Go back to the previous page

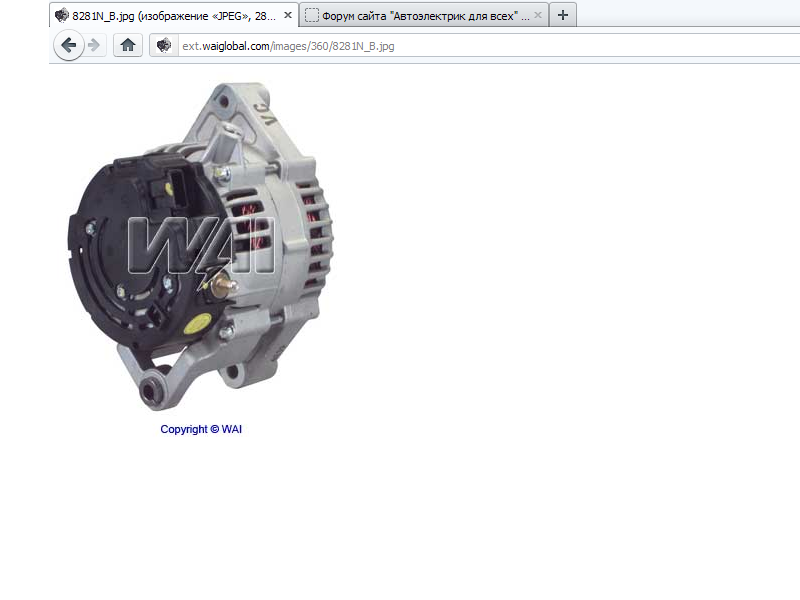(68, 45)
